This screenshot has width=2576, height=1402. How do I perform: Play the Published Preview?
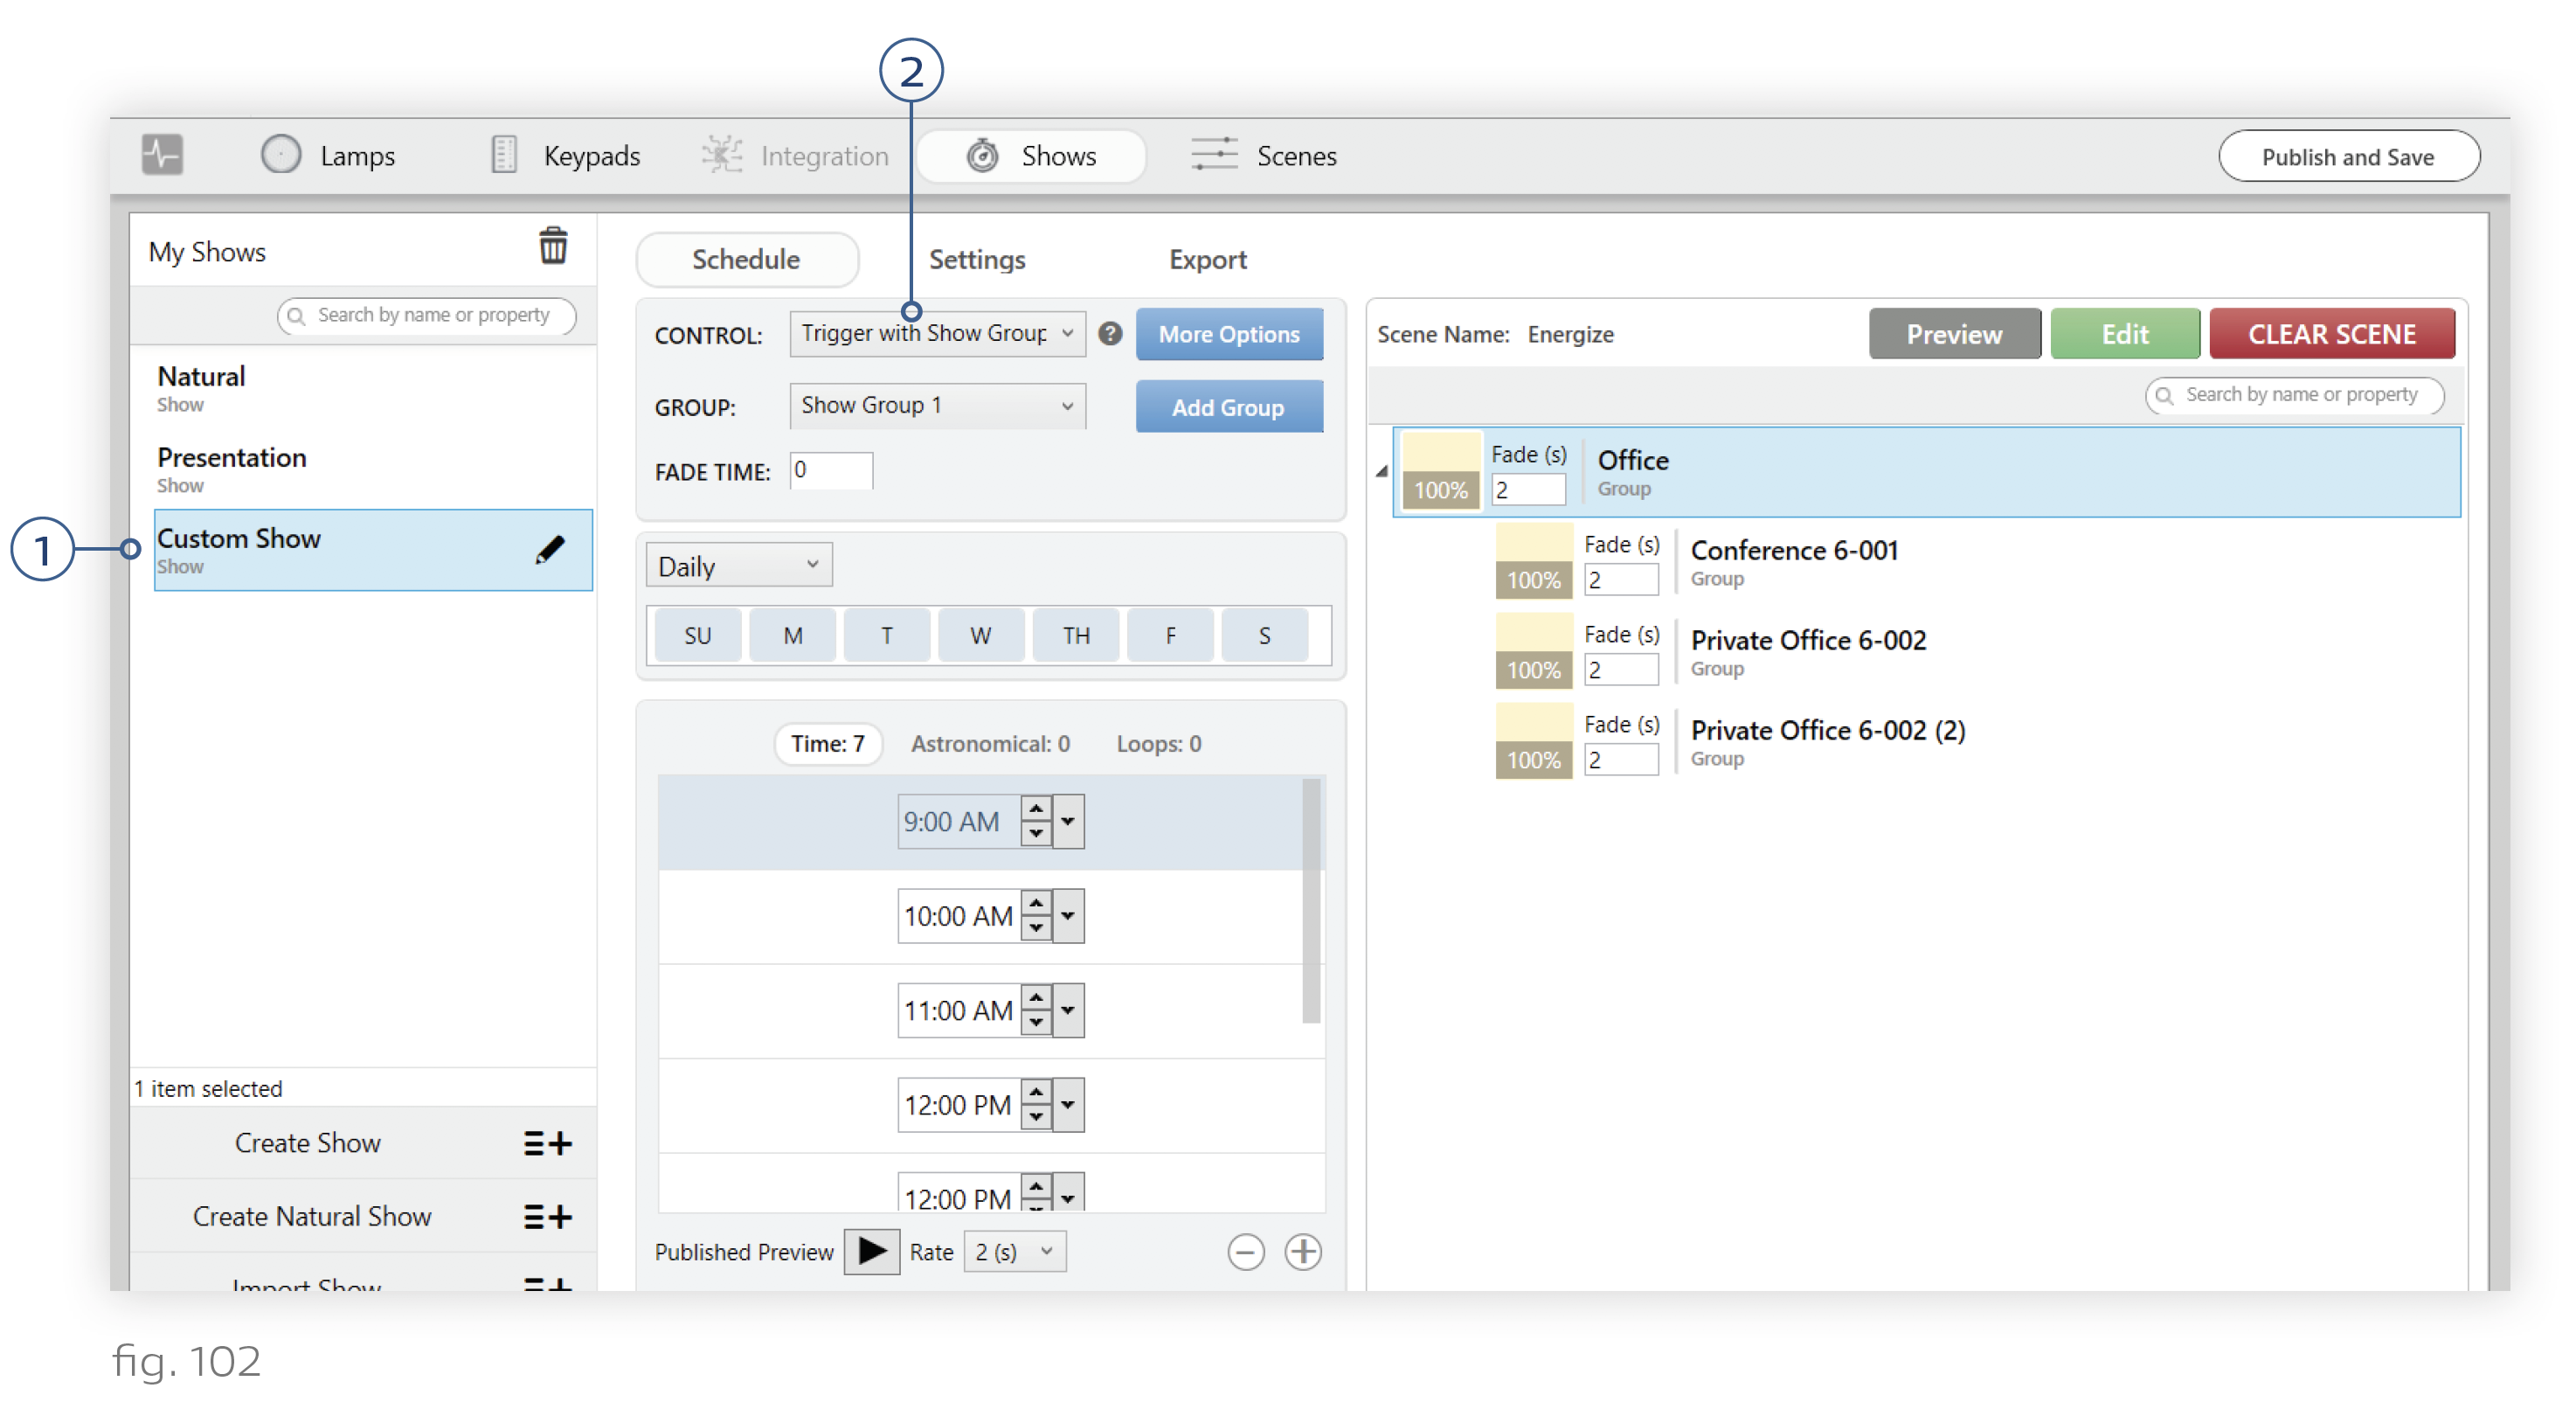point(871,1250)
